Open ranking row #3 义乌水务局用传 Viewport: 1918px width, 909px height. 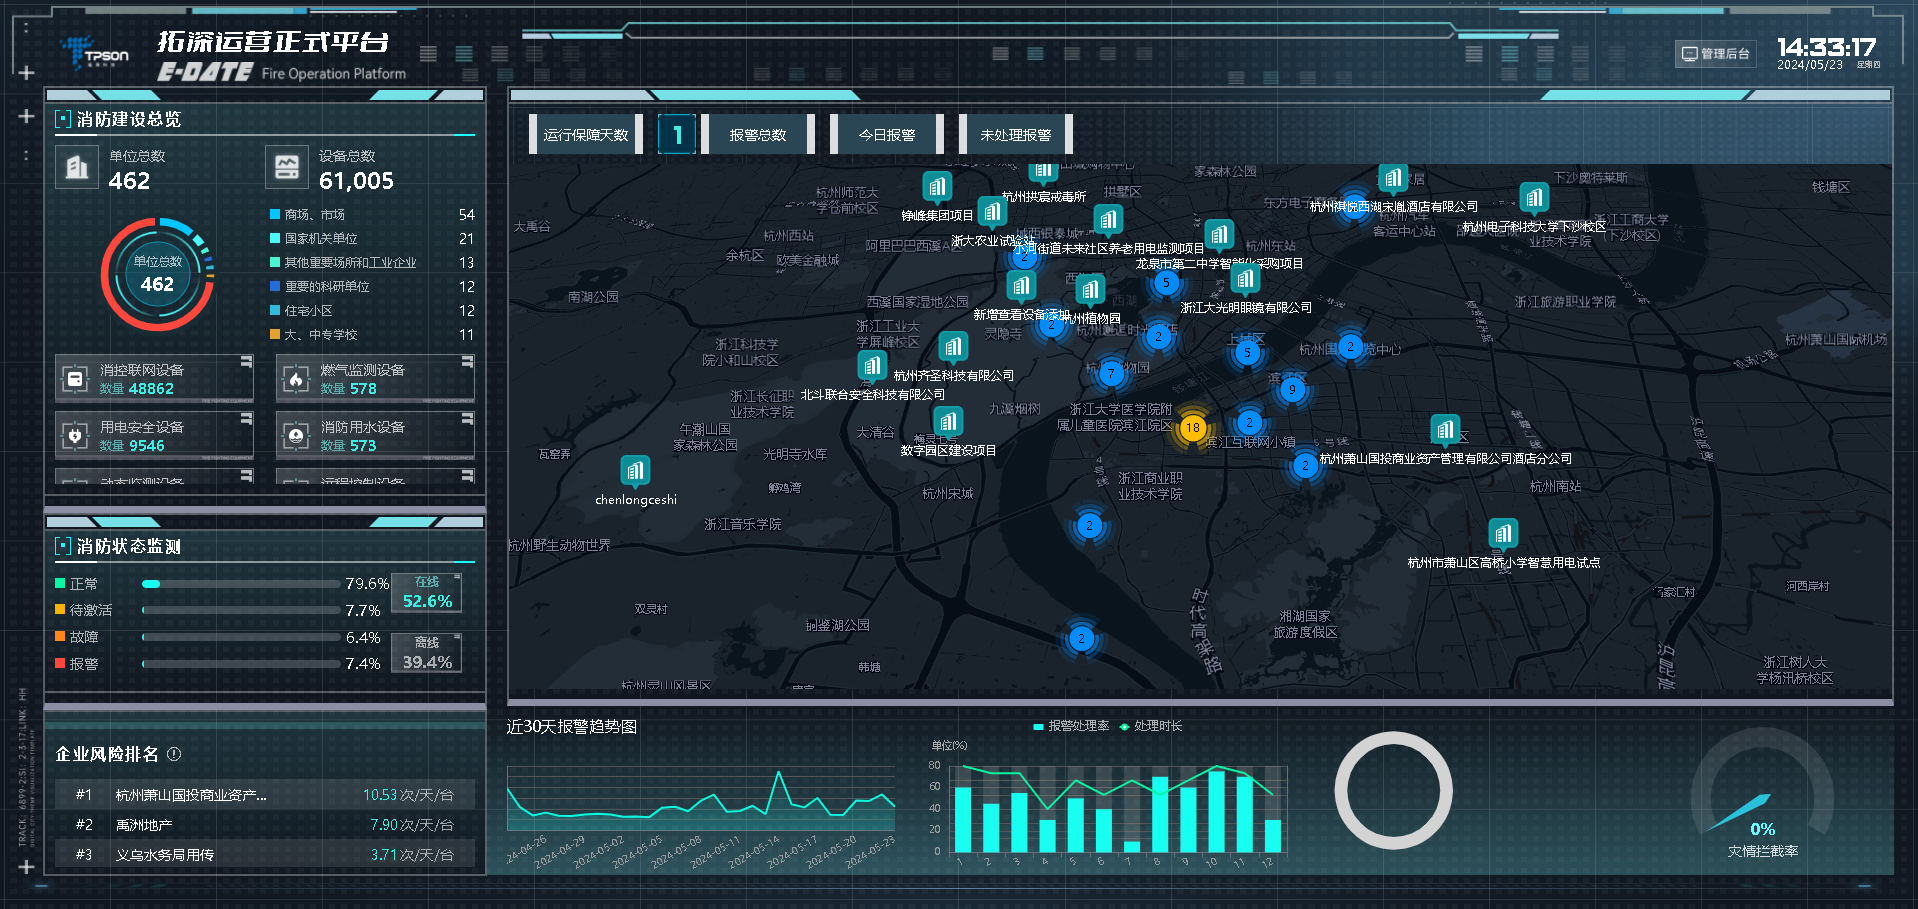(265, 855)
